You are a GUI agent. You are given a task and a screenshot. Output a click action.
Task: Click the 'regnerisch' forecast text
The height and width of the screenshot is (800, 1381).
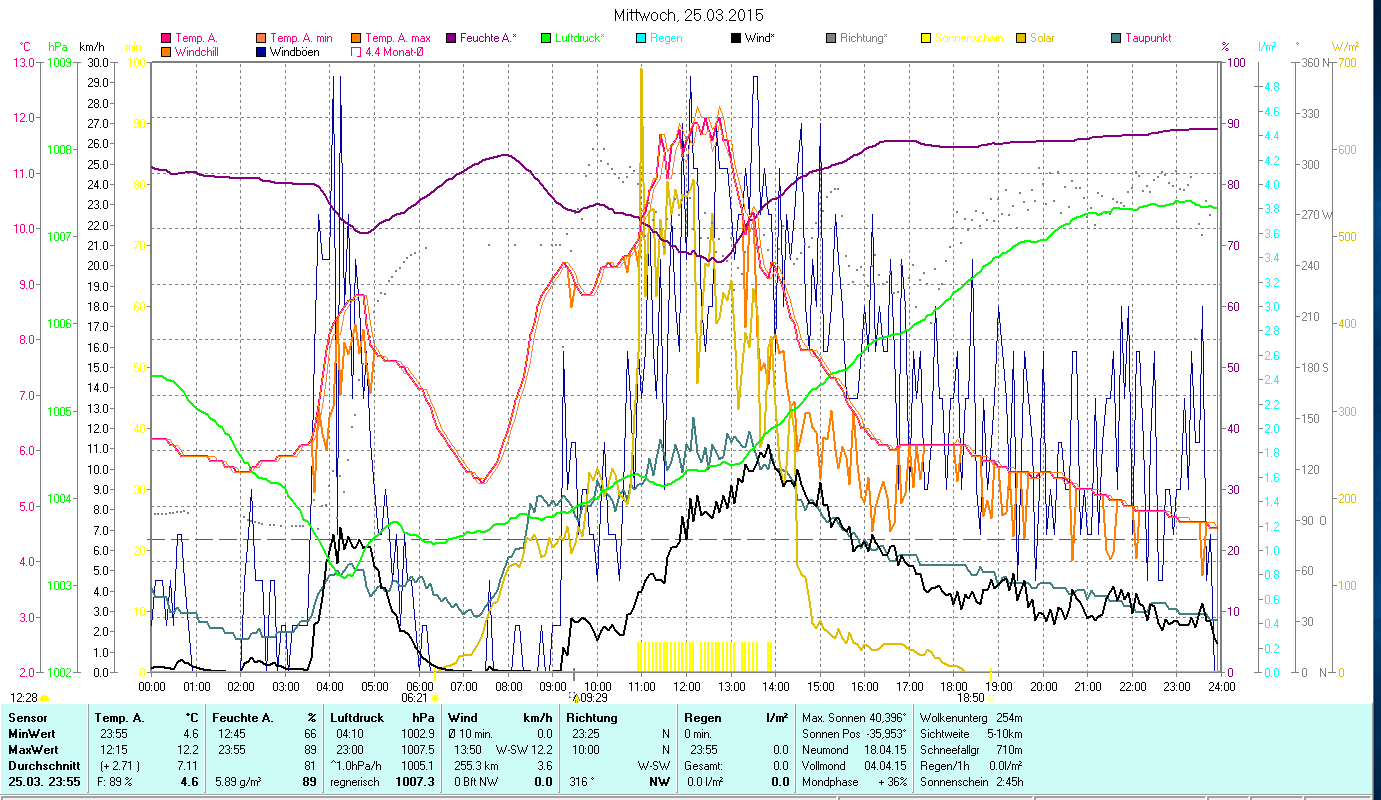(x=355, y=782)
